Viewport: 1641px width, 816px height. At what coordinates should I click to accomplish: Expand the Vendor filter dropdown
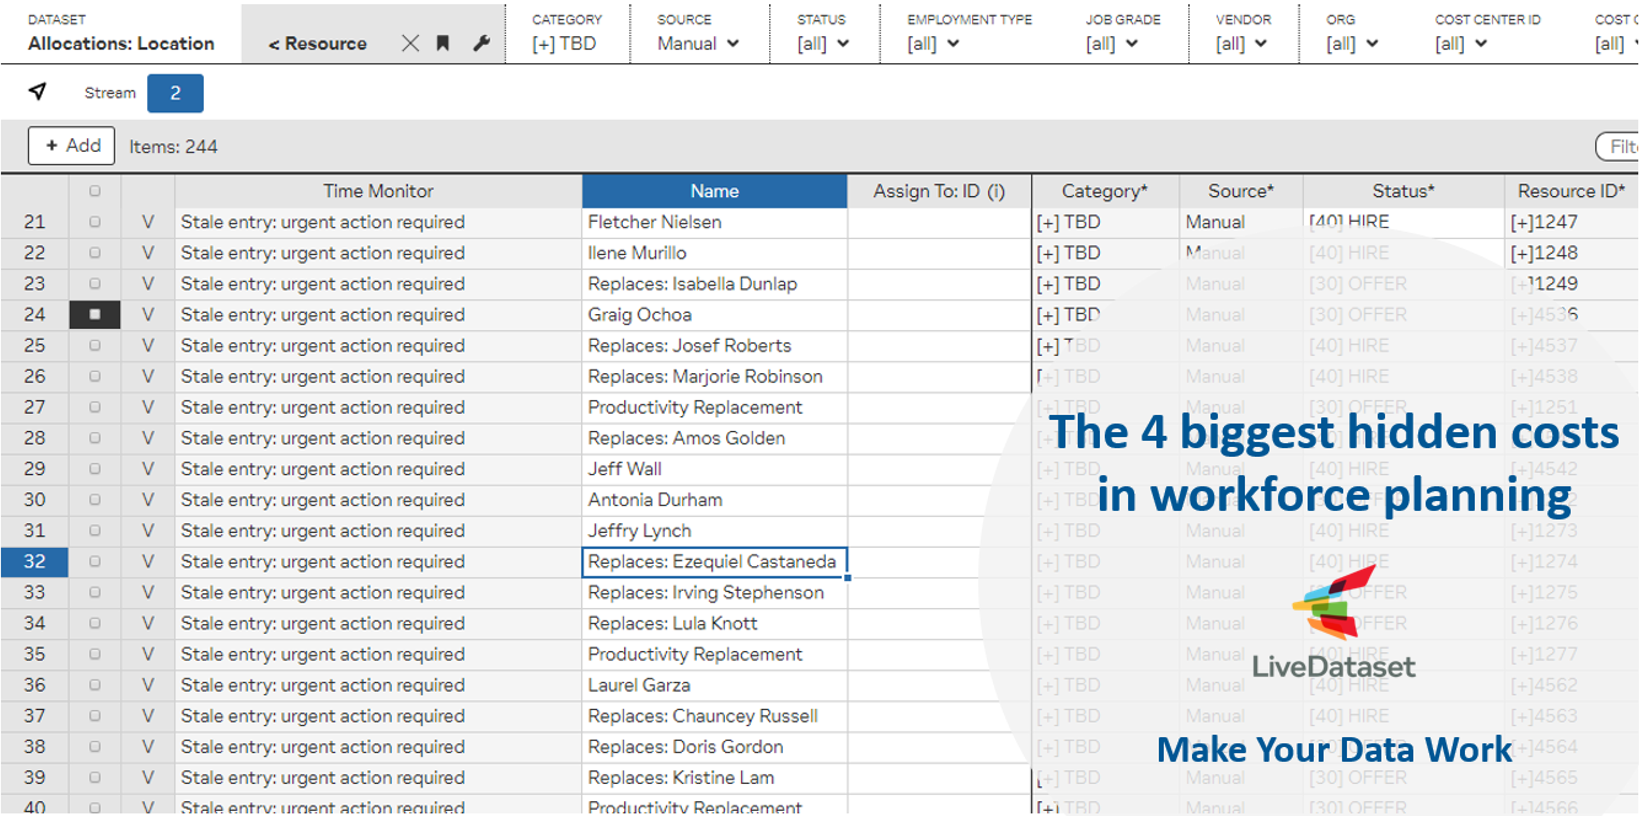[x=1242, y=43]
